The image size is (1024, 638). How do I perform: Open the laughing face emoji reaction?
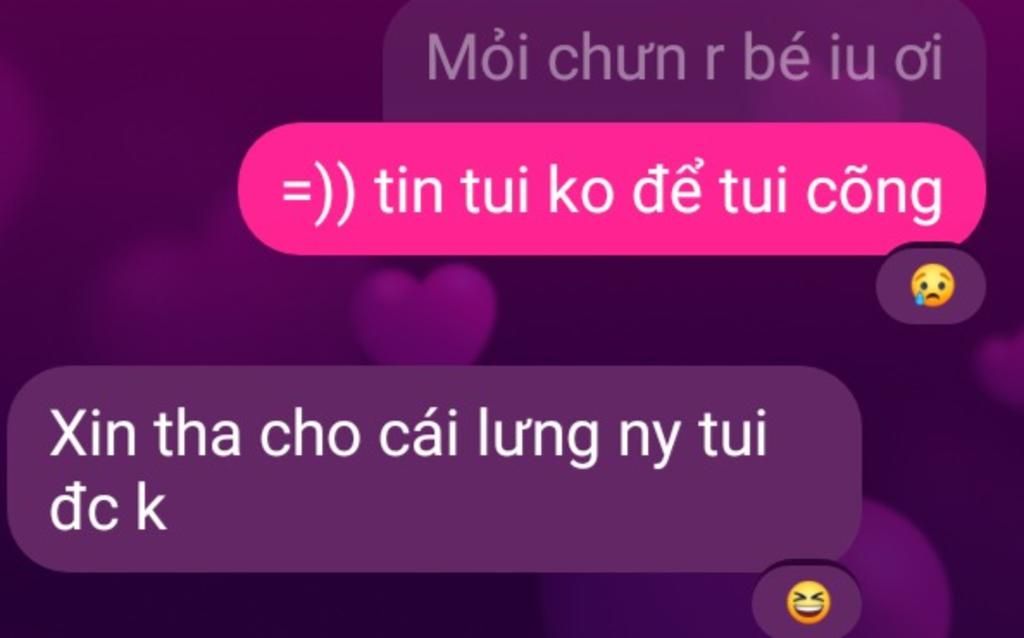(x=808, y=603)
